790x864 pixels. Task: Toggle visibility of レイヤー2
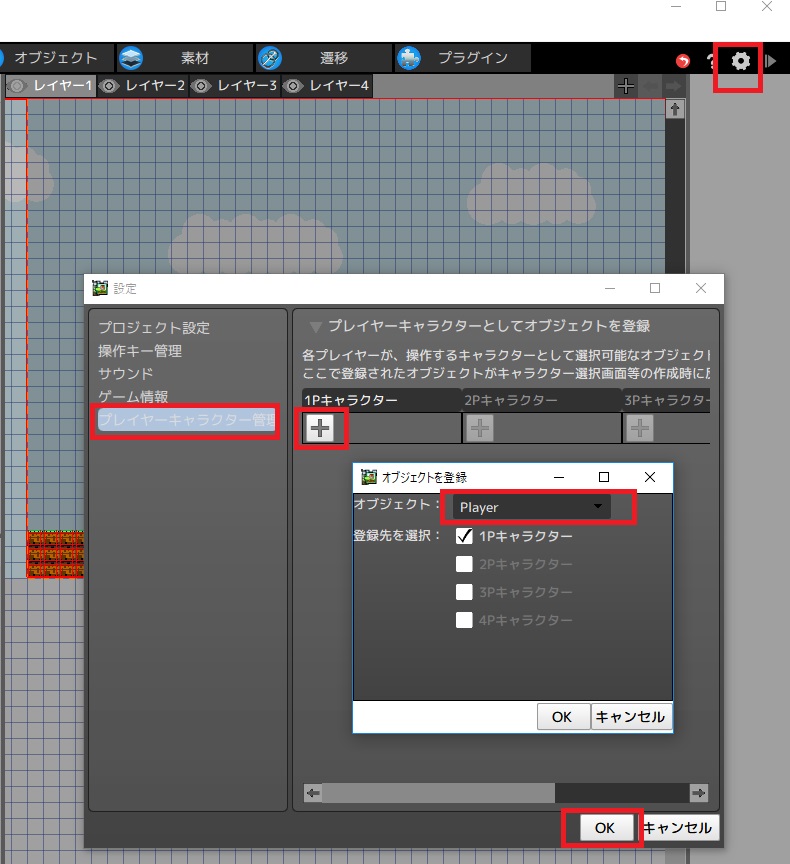[109, 87]
